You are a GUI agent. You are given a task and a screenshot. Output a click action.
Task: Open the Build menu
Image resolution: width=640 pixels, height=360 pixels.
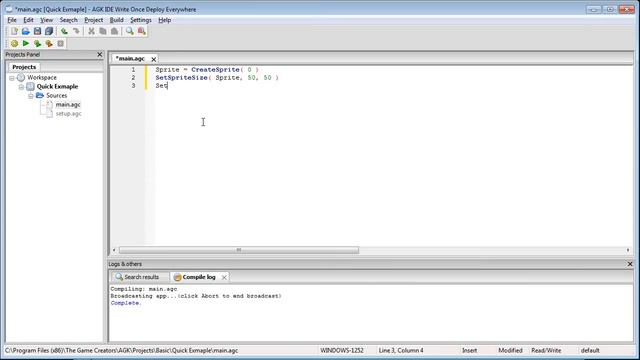(116, 20)
